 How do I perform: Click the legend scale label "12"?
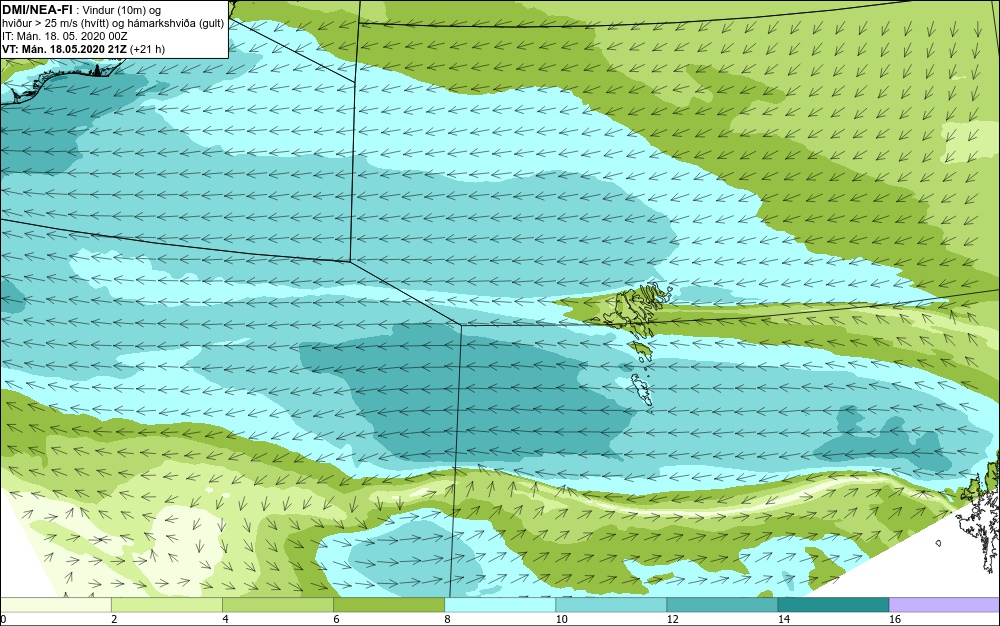[x=672, y=619]
